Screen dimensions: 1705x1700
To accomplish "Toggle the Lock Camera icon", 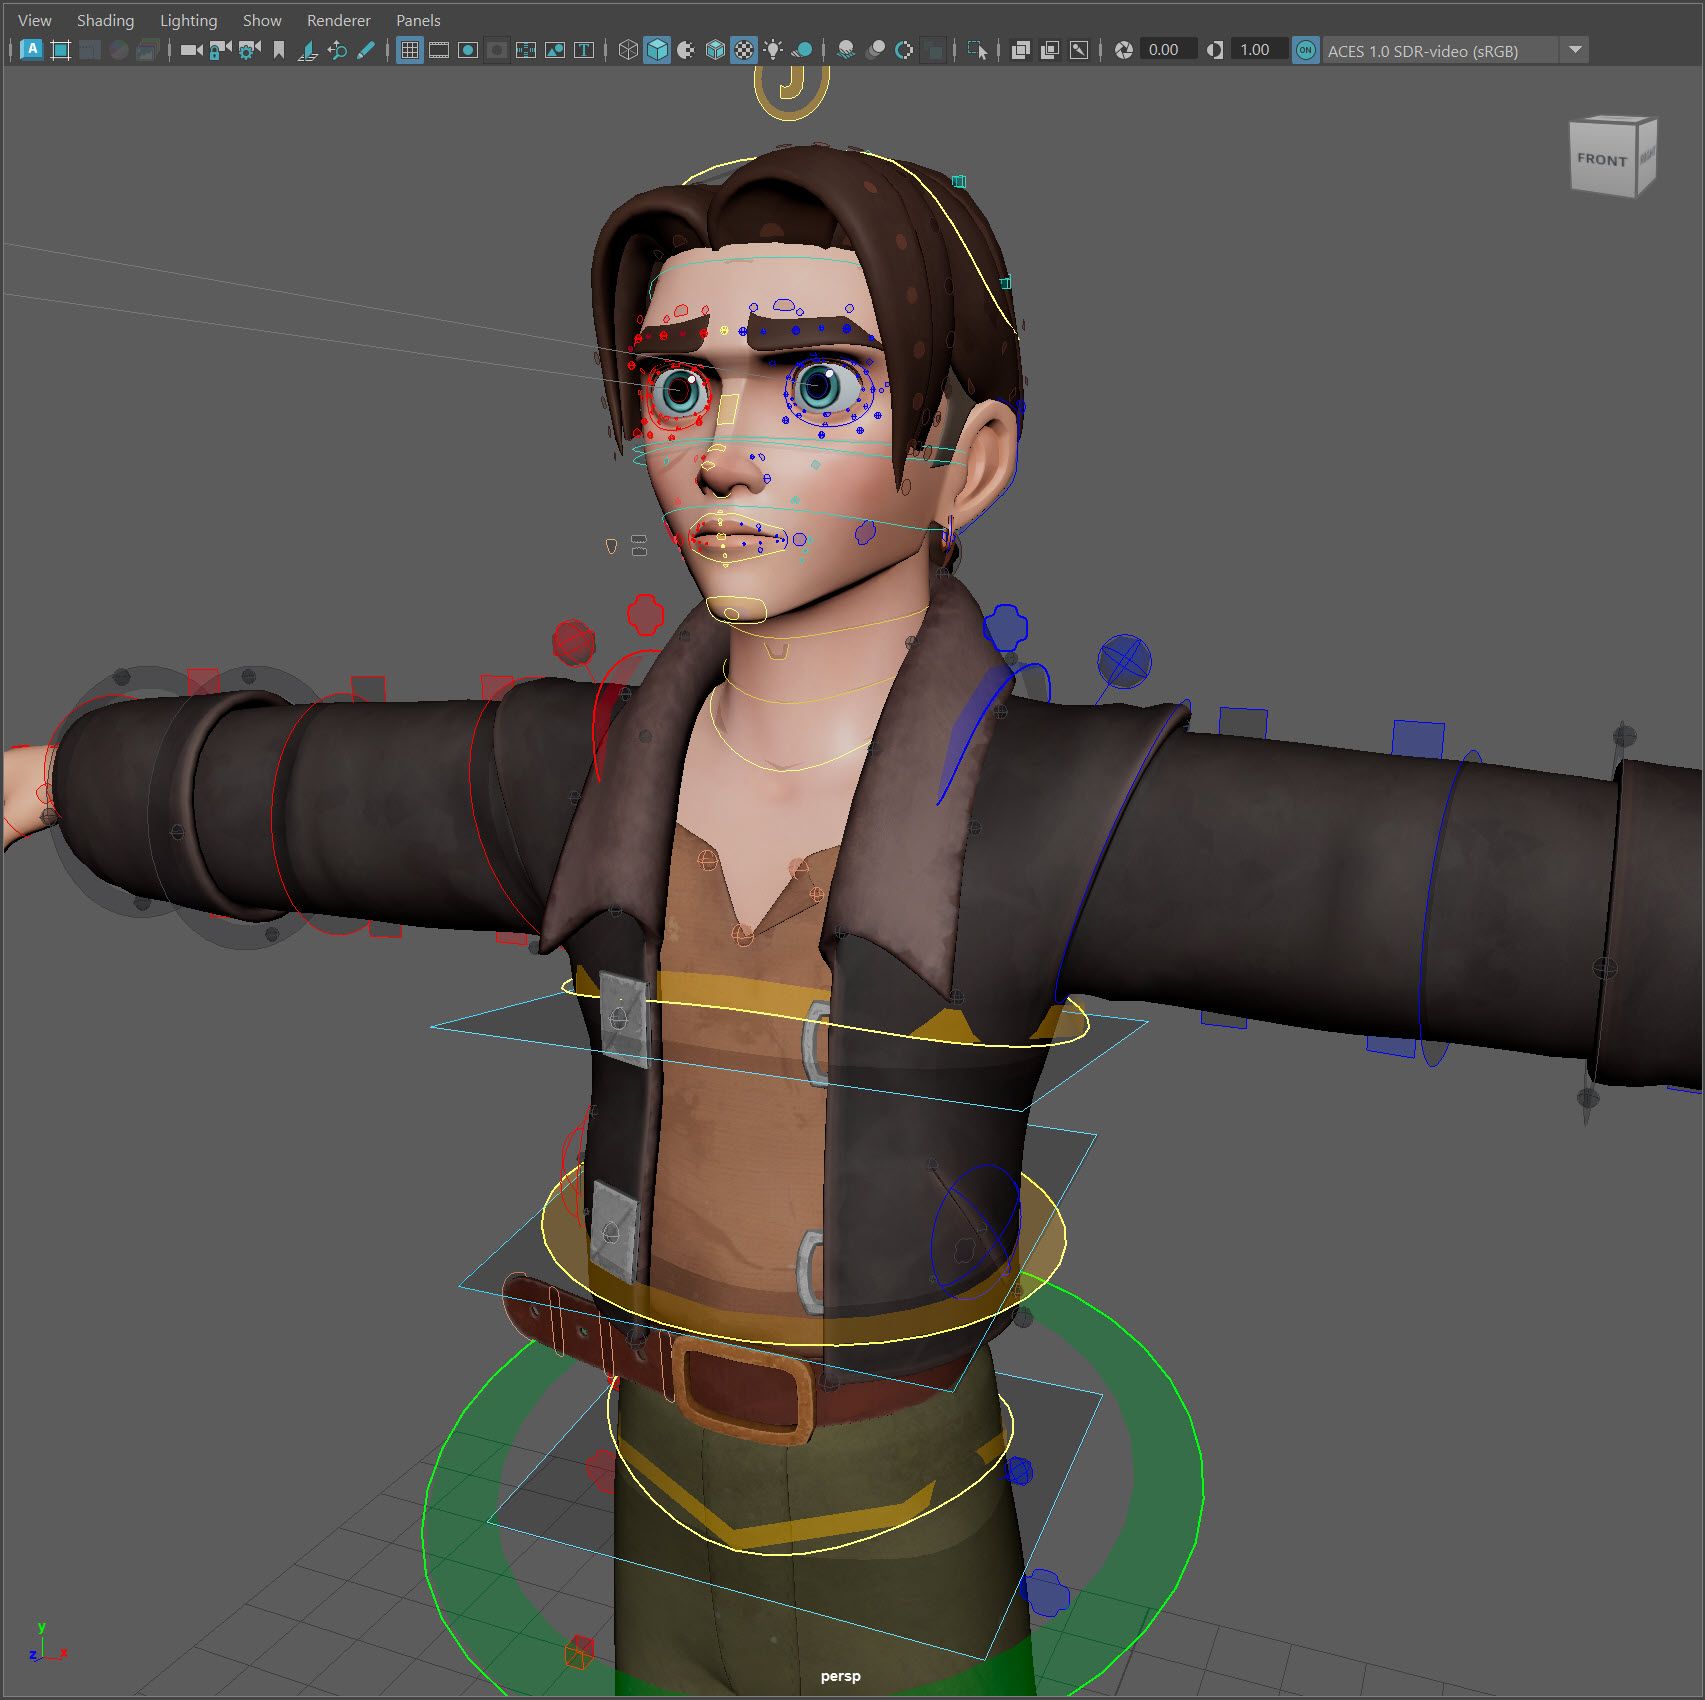I will point(221,49).
